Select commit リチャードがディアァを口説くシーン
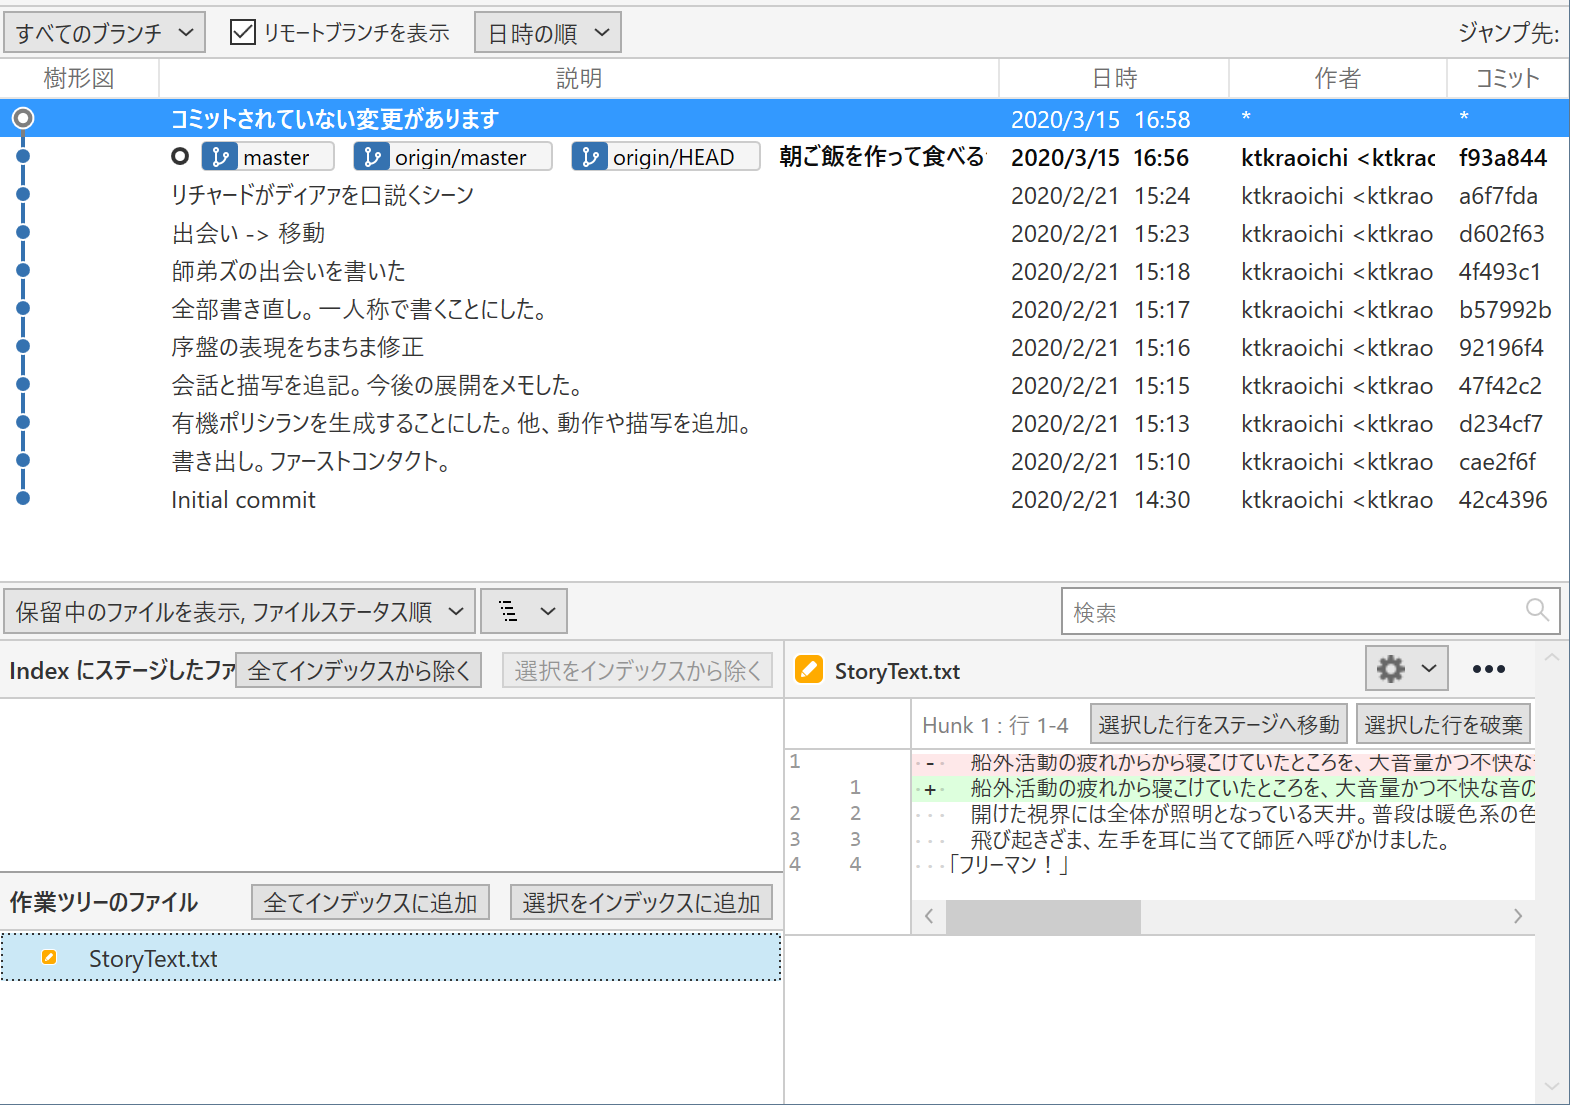The image size is (1570, 1106). (785, 195)
